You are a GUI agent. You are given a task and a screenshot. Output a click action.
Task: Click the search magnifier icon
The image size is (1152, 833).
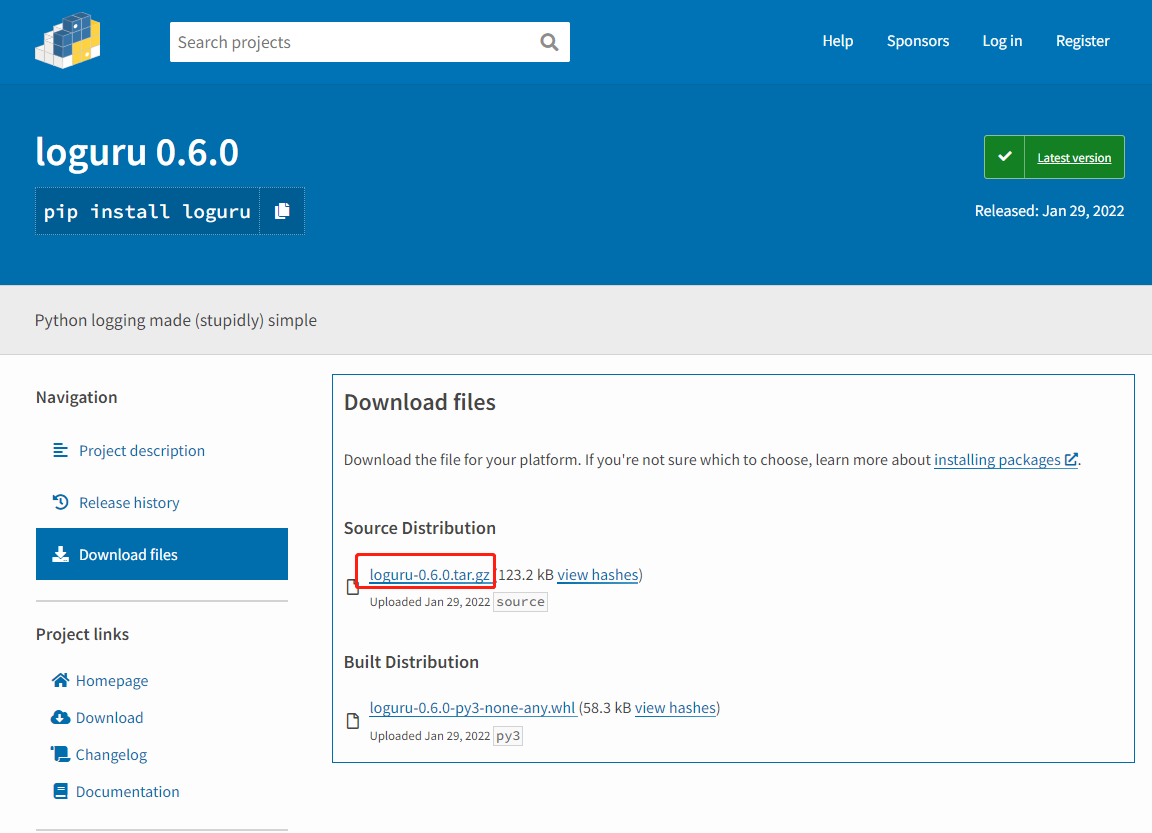(550, 42)
